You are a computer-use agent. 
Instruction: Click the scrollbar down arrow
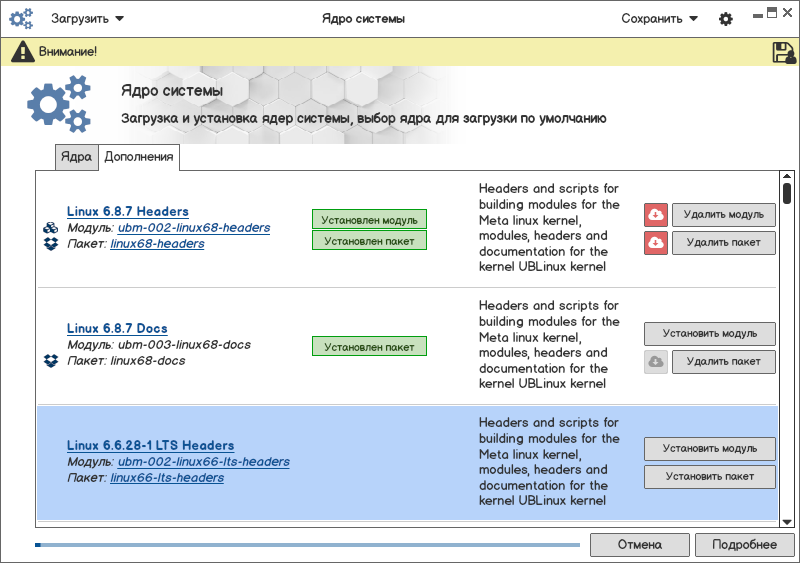787,522
